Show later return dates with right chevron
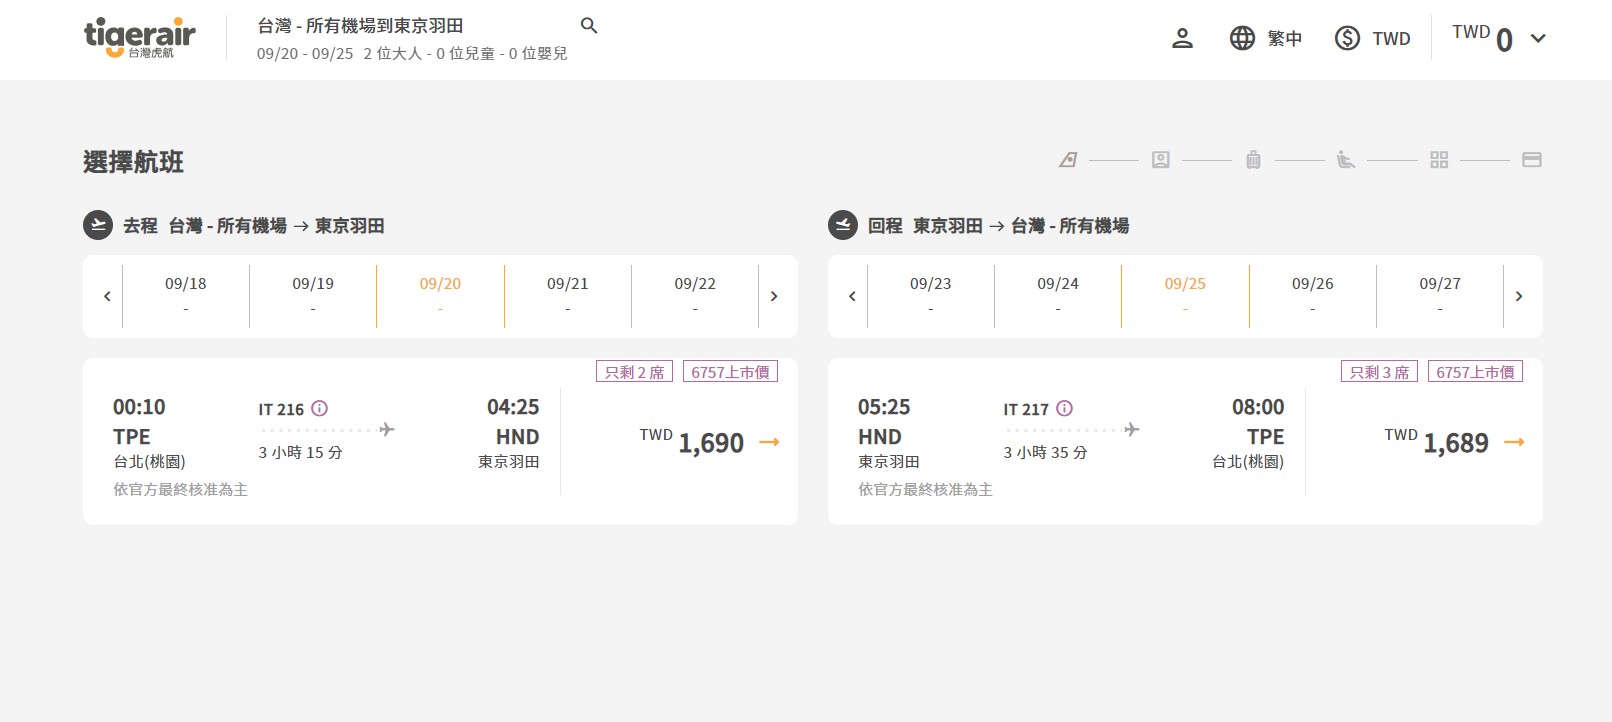Image resolution: width=1612 pixels, height=722 pixels. (x=1519, y=296)
